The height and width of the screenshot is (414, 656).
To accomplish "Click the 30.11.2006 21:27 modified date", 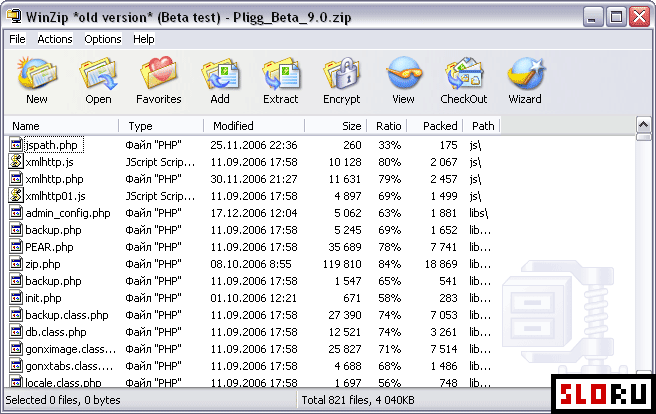I will tap(254, 179).
